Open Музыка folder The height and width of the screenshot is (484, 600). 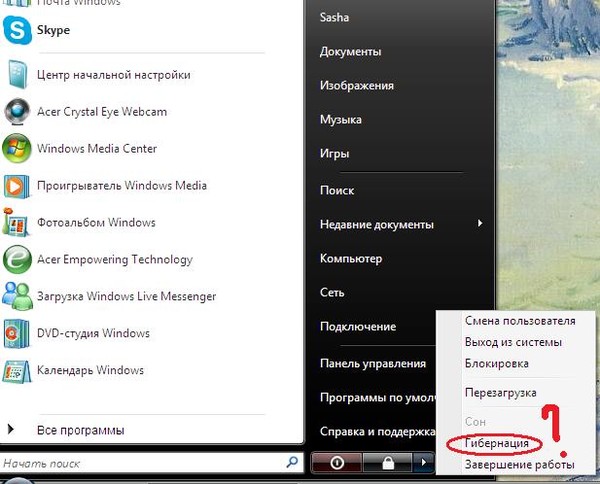click(341, 119)
